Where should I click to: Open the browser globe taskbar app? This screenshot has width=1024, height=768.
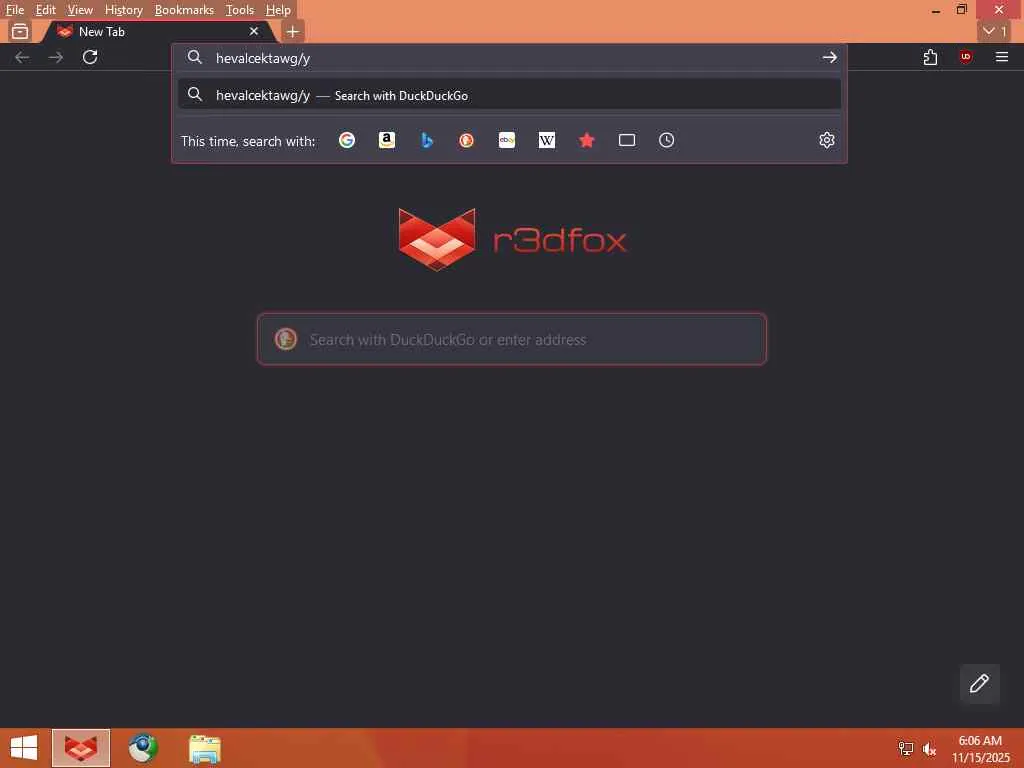pyautogui.click(x=143, y=748)
